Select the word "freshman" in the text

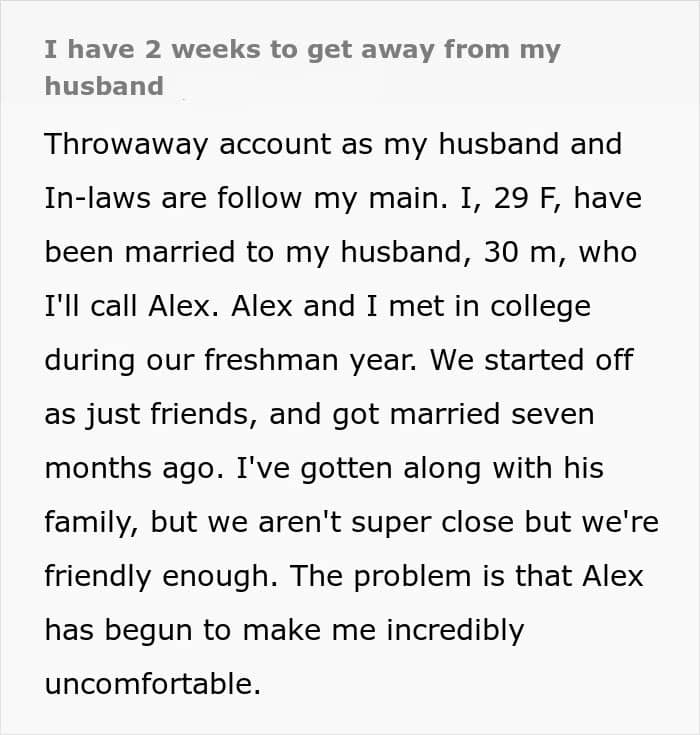pos(271,360)
